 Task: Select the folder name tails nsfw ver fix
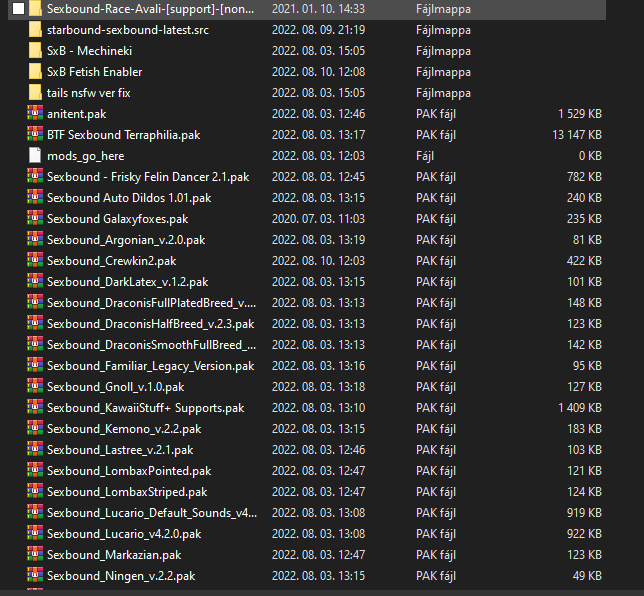(x=88, y=93)
